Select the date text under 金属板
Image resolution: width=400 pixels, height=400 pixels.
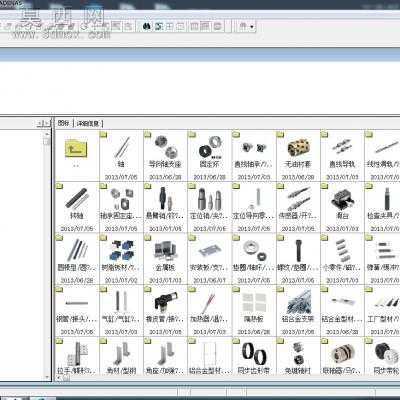pyautogui.click(x=166, y=280)
